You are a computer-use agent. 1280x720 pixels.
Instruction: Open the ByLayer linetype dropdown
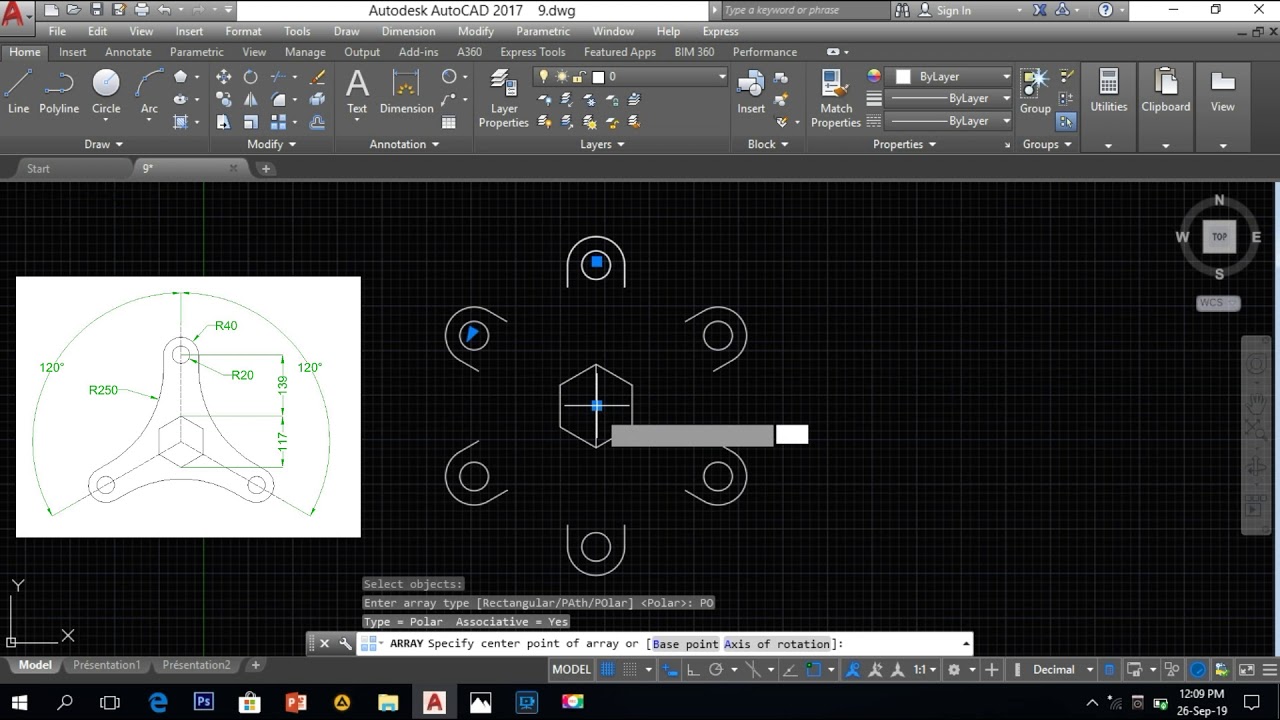click(950, 121)
